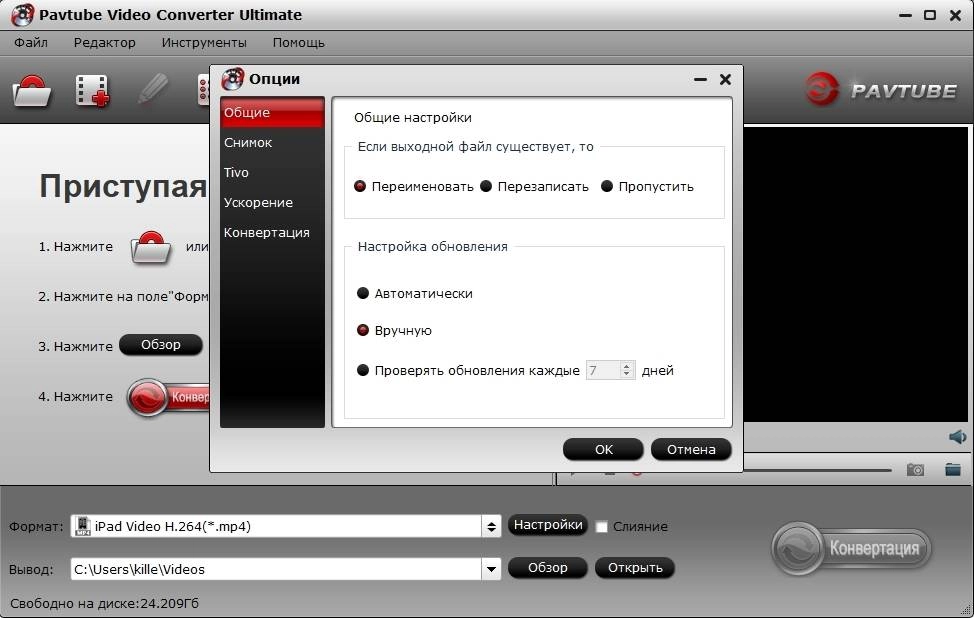Click the Вывод path text field
Screen dimensions: 974x618
pyautogui.click(x=276, y=569)
